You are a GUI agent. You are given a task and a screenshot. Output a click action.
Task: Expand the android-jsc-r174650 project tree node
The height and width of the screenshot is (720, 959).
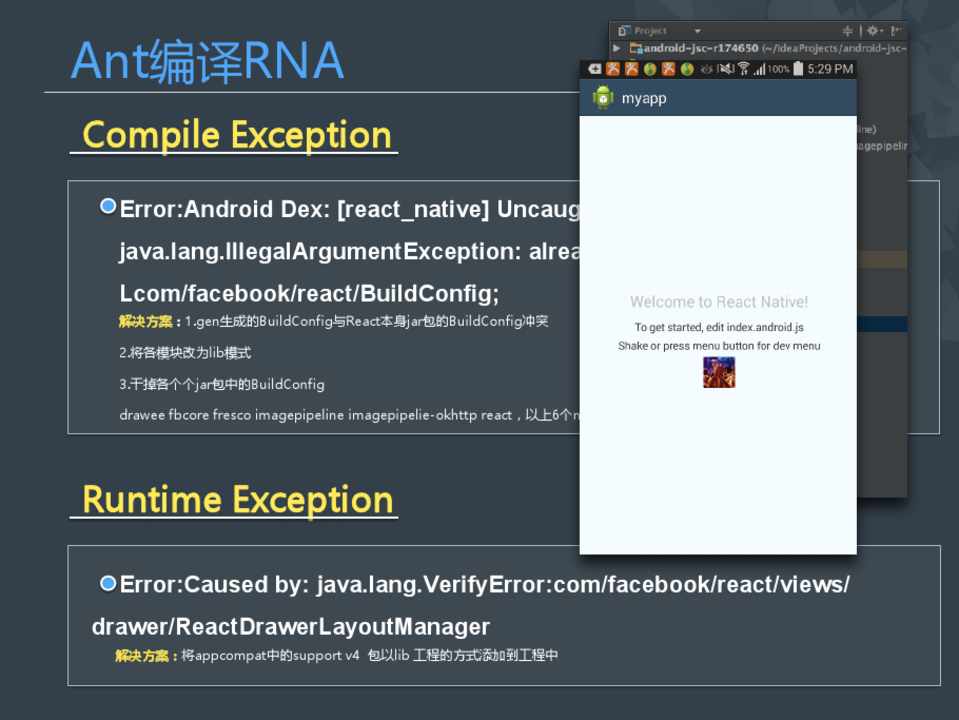pyautogui.click(x=617, y=48)
